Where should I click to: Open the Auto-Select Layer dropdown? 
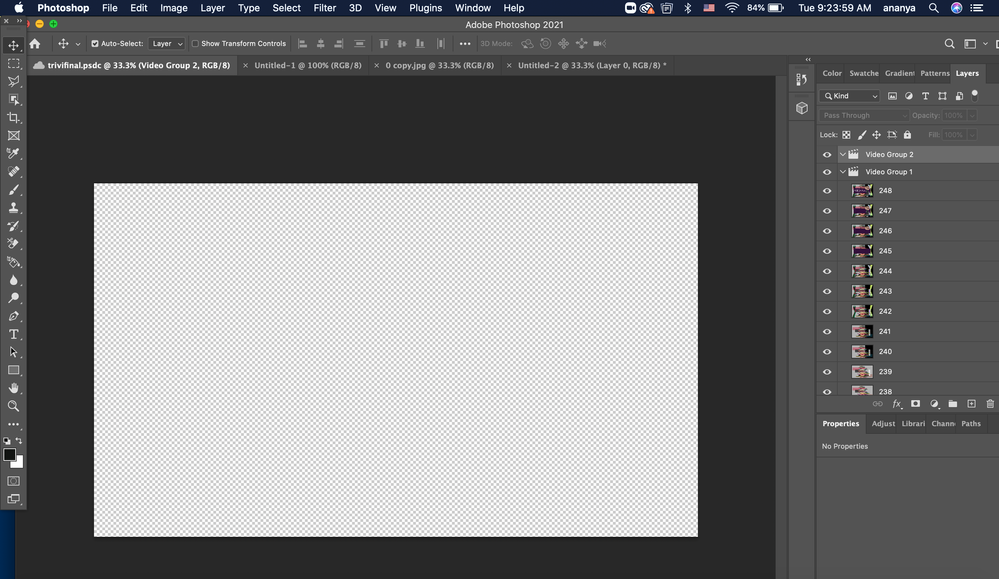click(166, 43)
